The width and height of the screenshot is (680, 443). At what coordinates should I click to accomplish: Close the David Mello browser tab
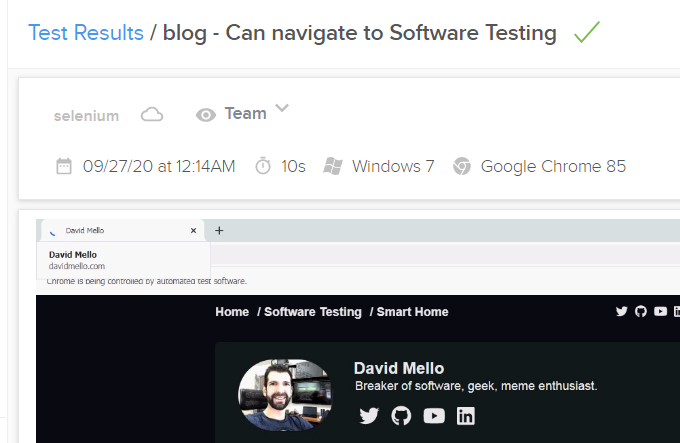pyautogui.click(x=193, y=231)
